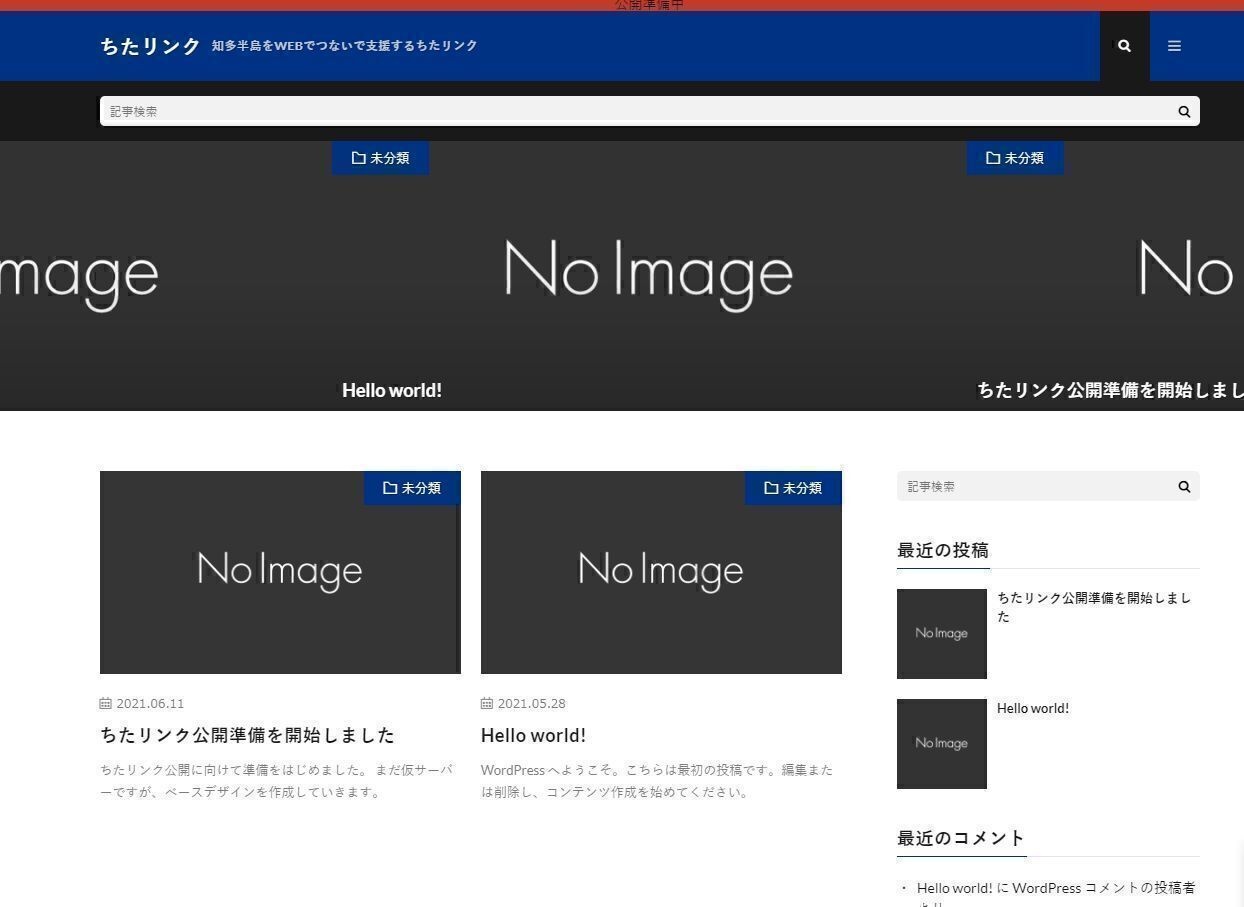Screen dimensions: 1244x907
Task: Click 未分類 folder tag on Hello world card
Action: click(x=793, y=488)
